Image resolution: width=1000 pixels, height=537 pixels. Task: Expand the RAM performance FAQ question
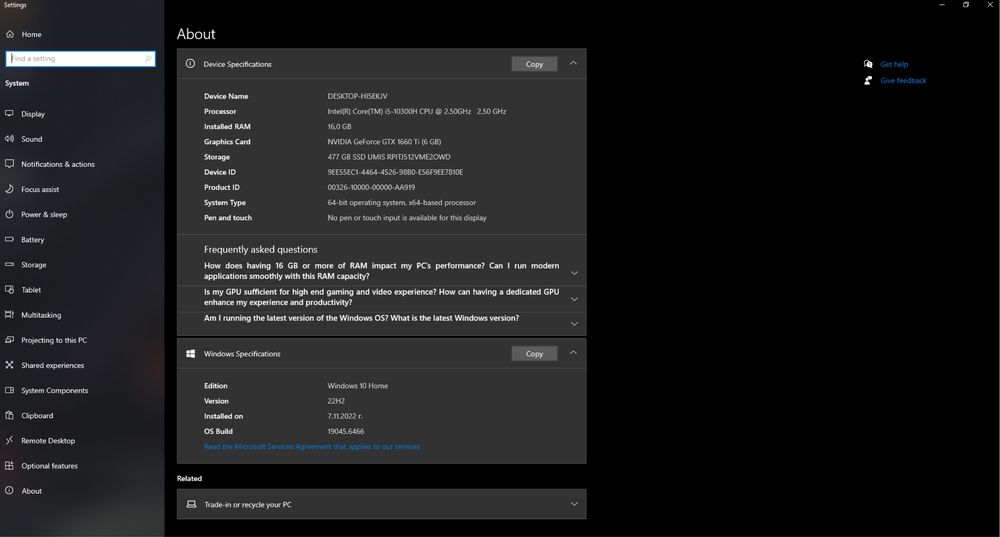(574, 273)
